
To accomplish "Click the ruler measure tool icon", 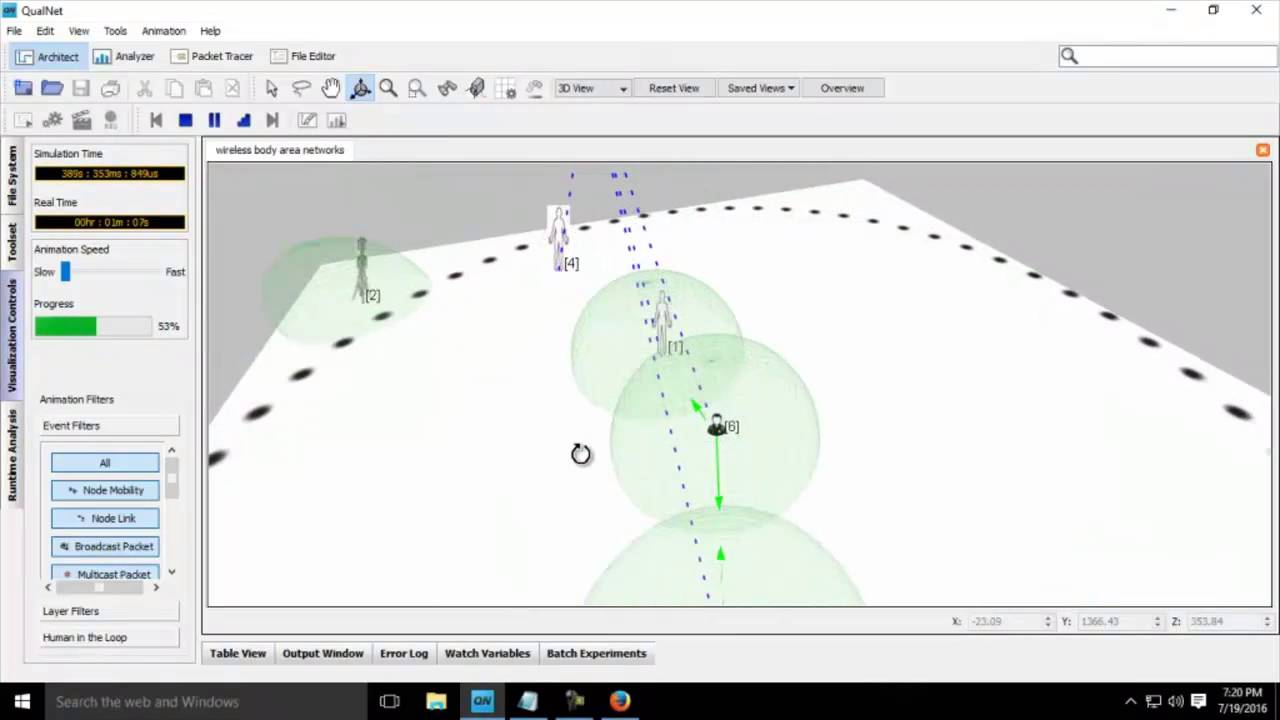I will pos(476,88).
